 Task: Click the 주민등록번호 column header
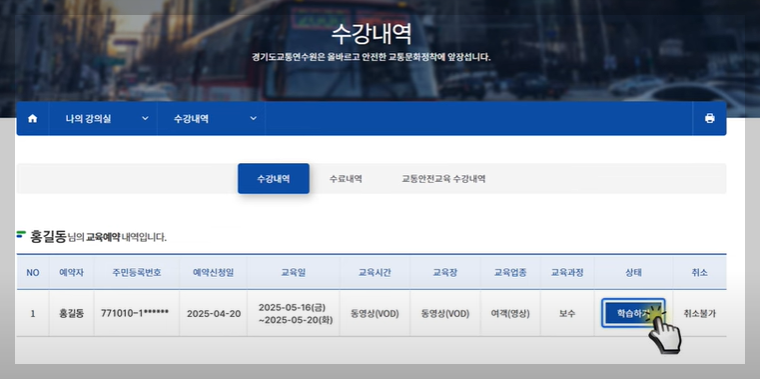pyautogui.click(x=137, y=272)
